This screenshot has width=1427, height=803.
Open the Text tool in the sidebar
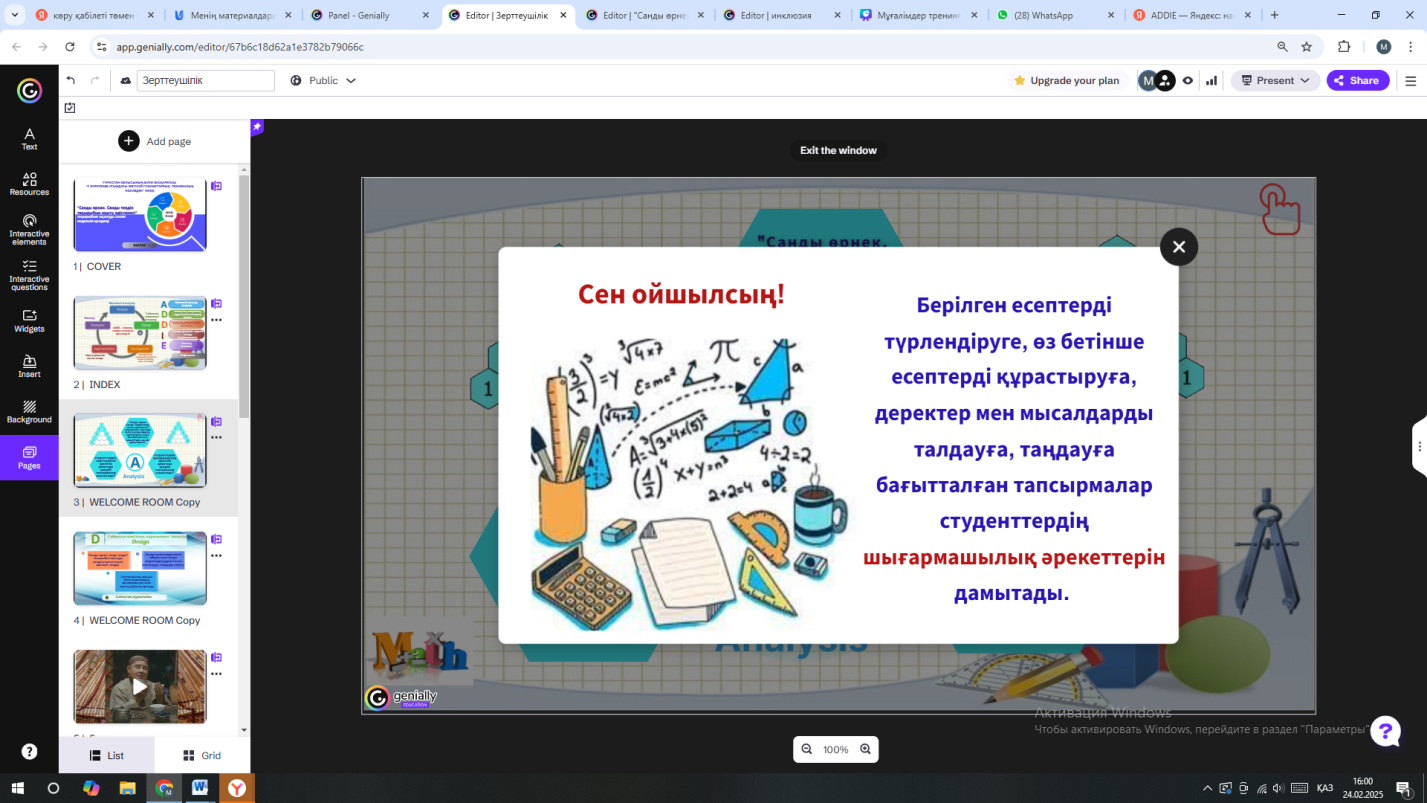[x=29, y=139]
